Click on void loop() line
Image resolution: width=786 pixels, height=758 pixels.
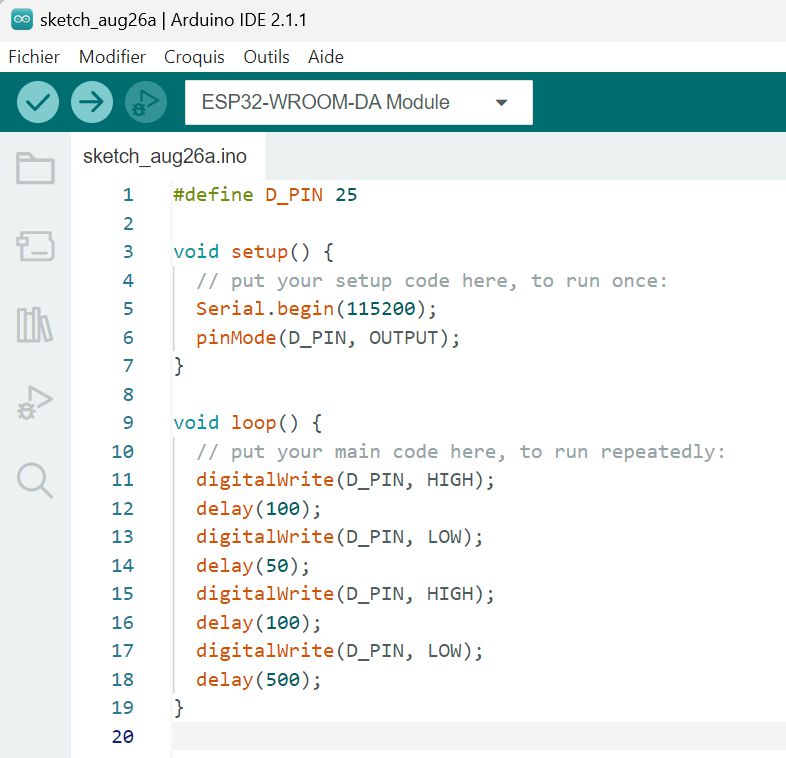[248, 423]
